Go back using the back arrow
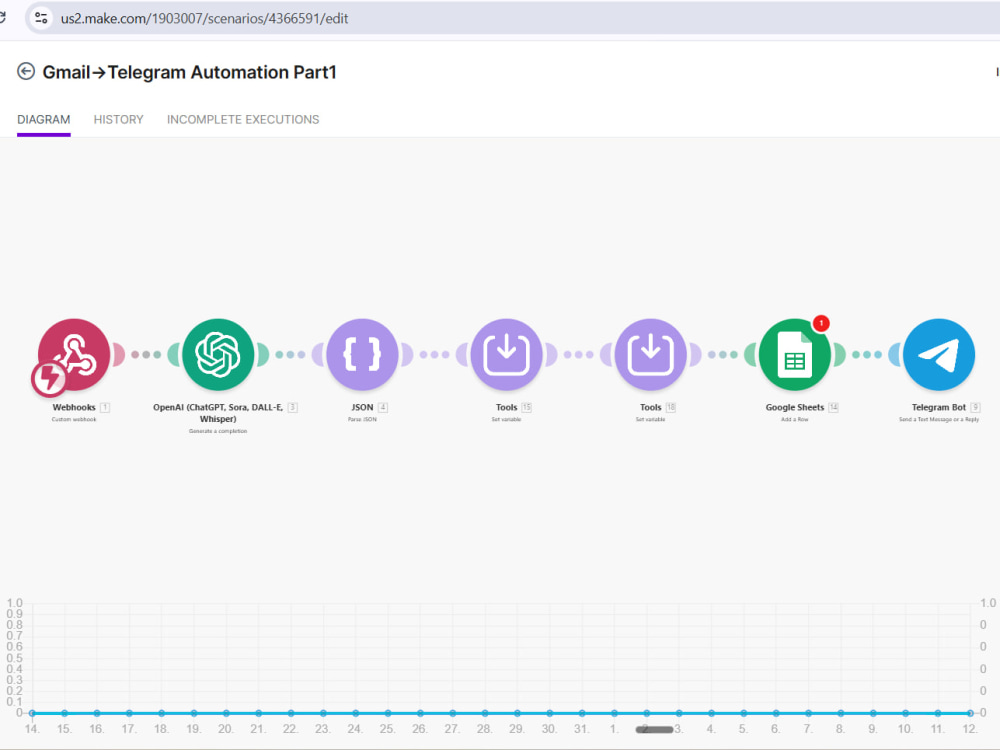 26,71
